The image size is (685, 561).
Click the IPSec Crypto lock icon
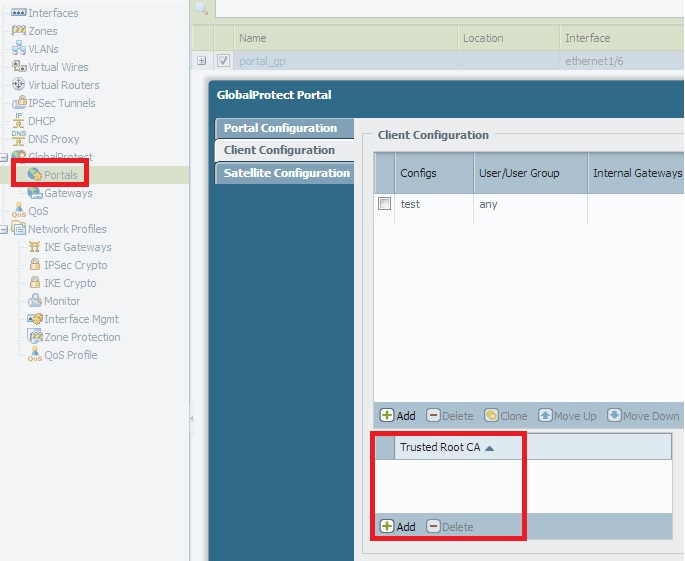35,264
